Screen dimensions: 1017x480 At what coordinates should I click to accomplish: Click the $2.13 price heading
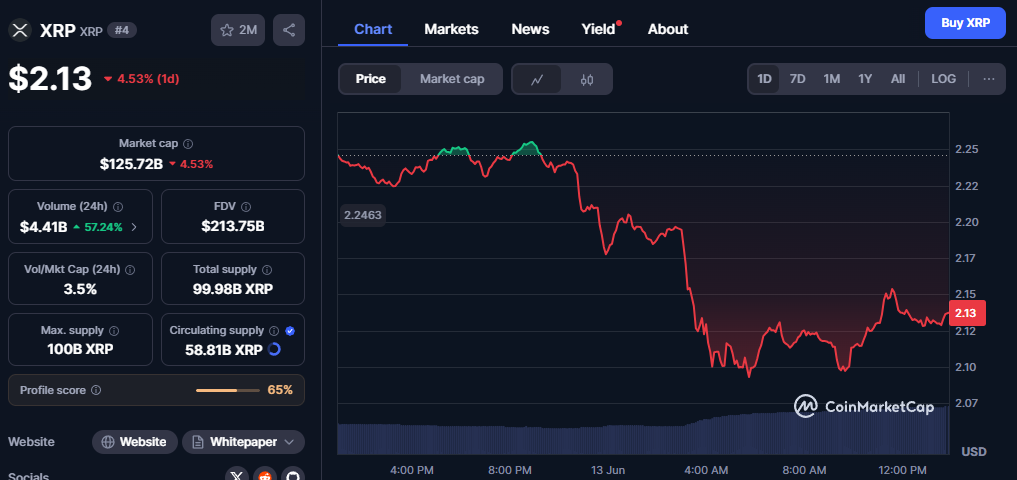[51, 78]
